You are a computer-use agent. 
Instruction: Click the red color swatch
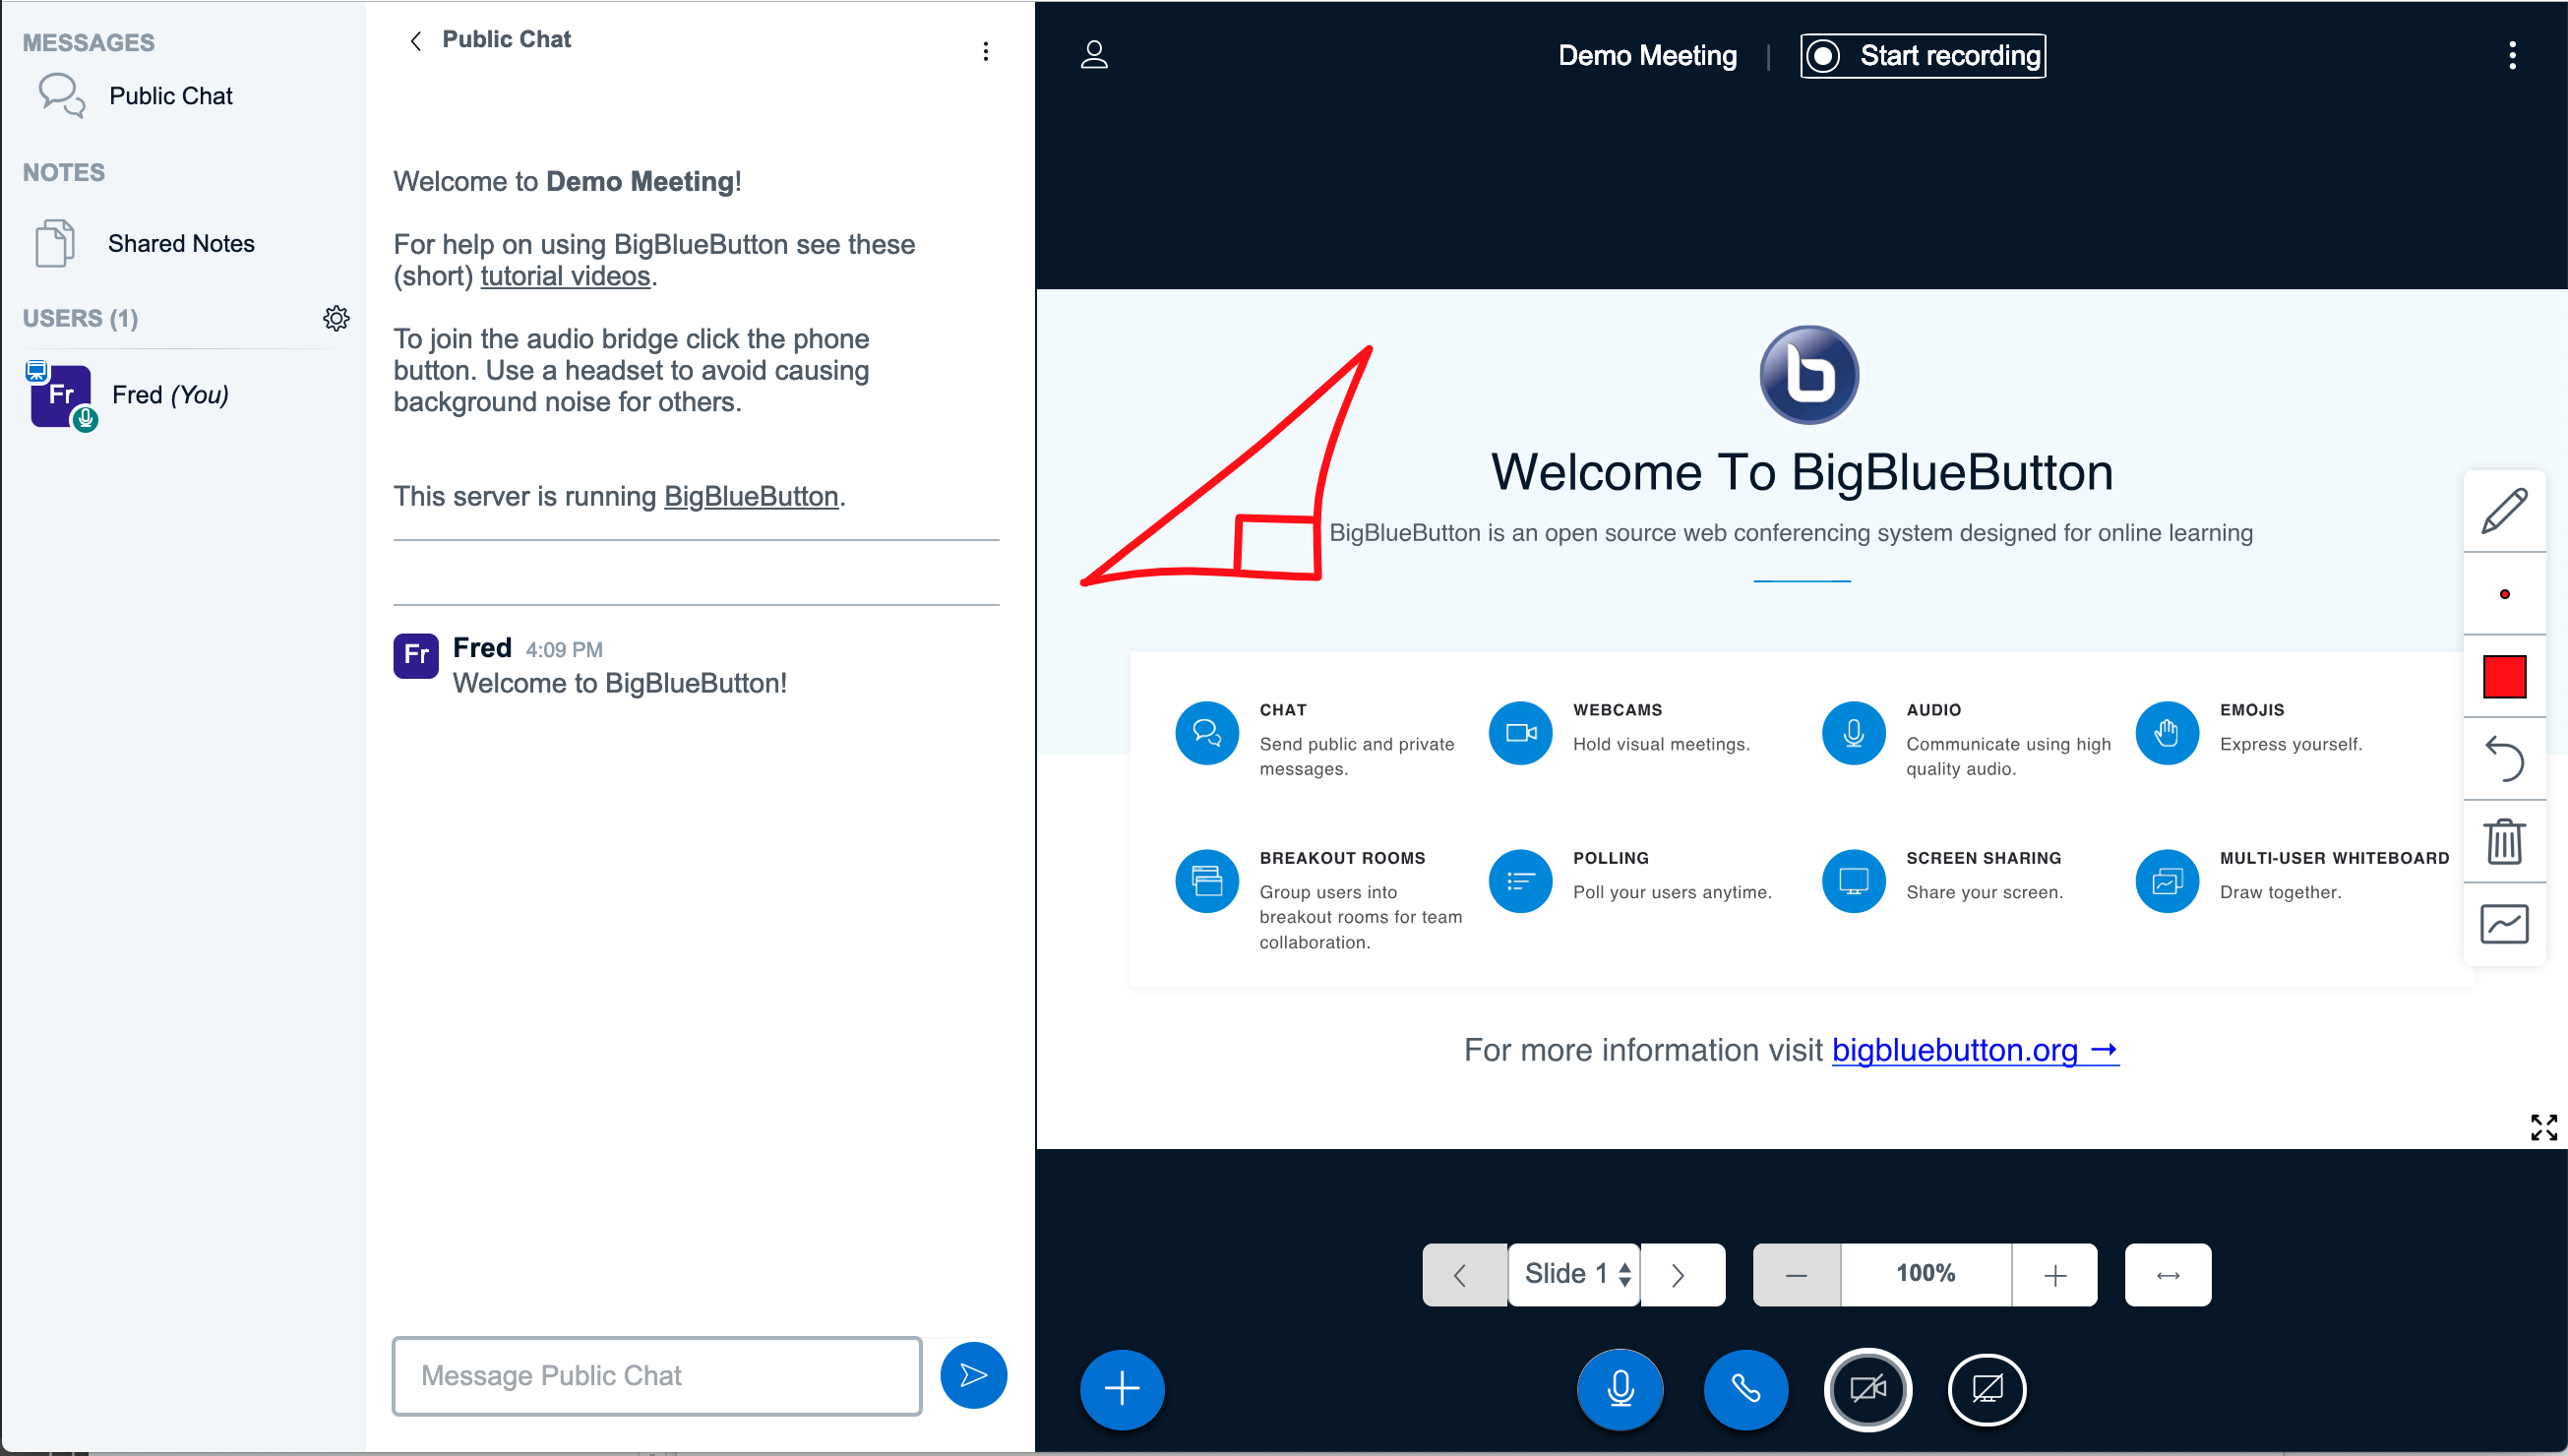point(2503,676)
